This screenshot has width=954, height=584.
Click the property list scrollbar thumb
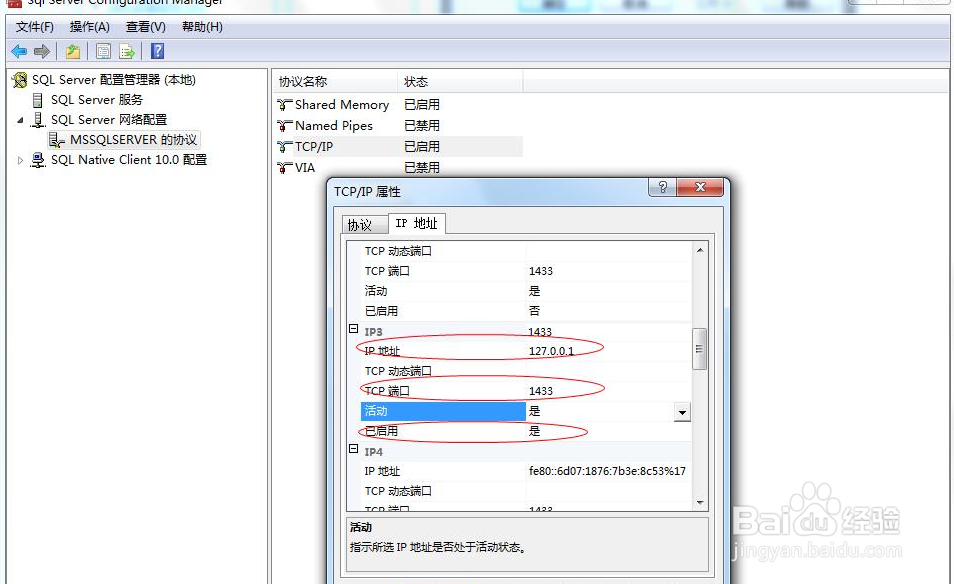pyautogui.click(x=700, y=349)
